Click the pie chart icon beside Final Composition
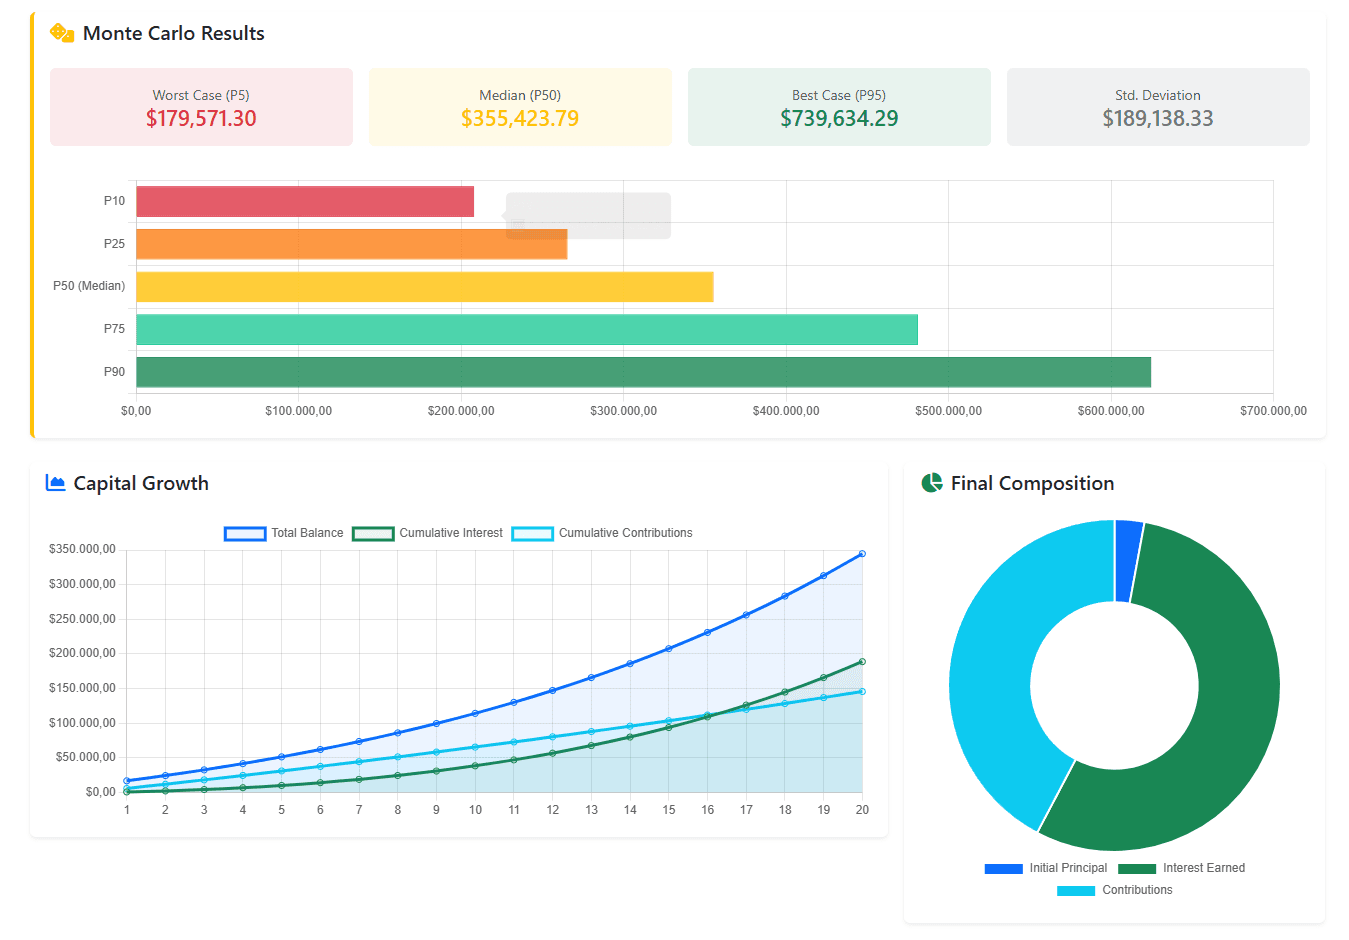1349x940 pixels. (932, 483)
